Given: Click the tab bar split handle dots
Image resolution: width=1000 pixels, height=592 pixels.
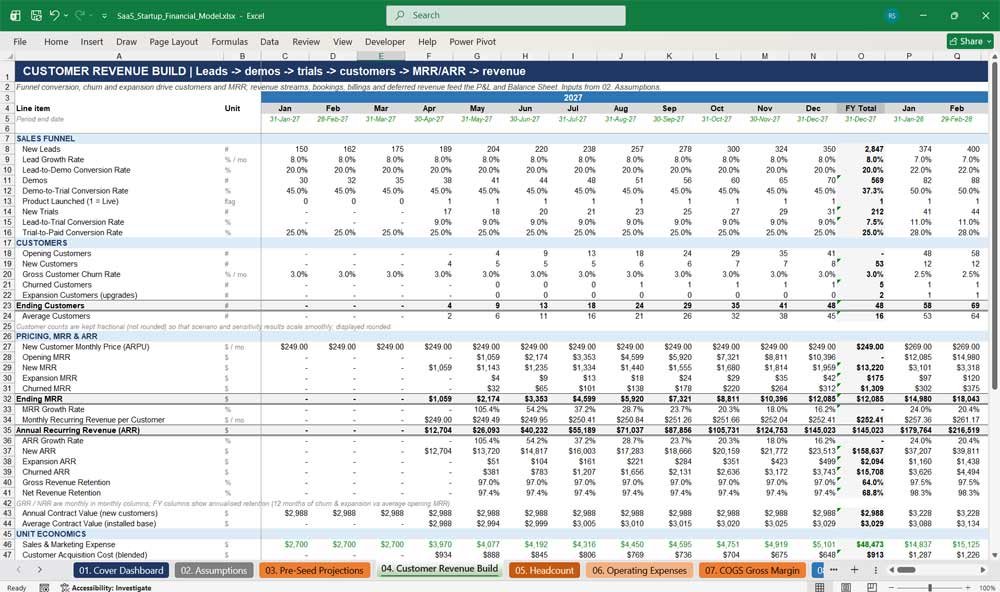Looking at the screenshot, I should pyautogui.click(x=876, y=570).
